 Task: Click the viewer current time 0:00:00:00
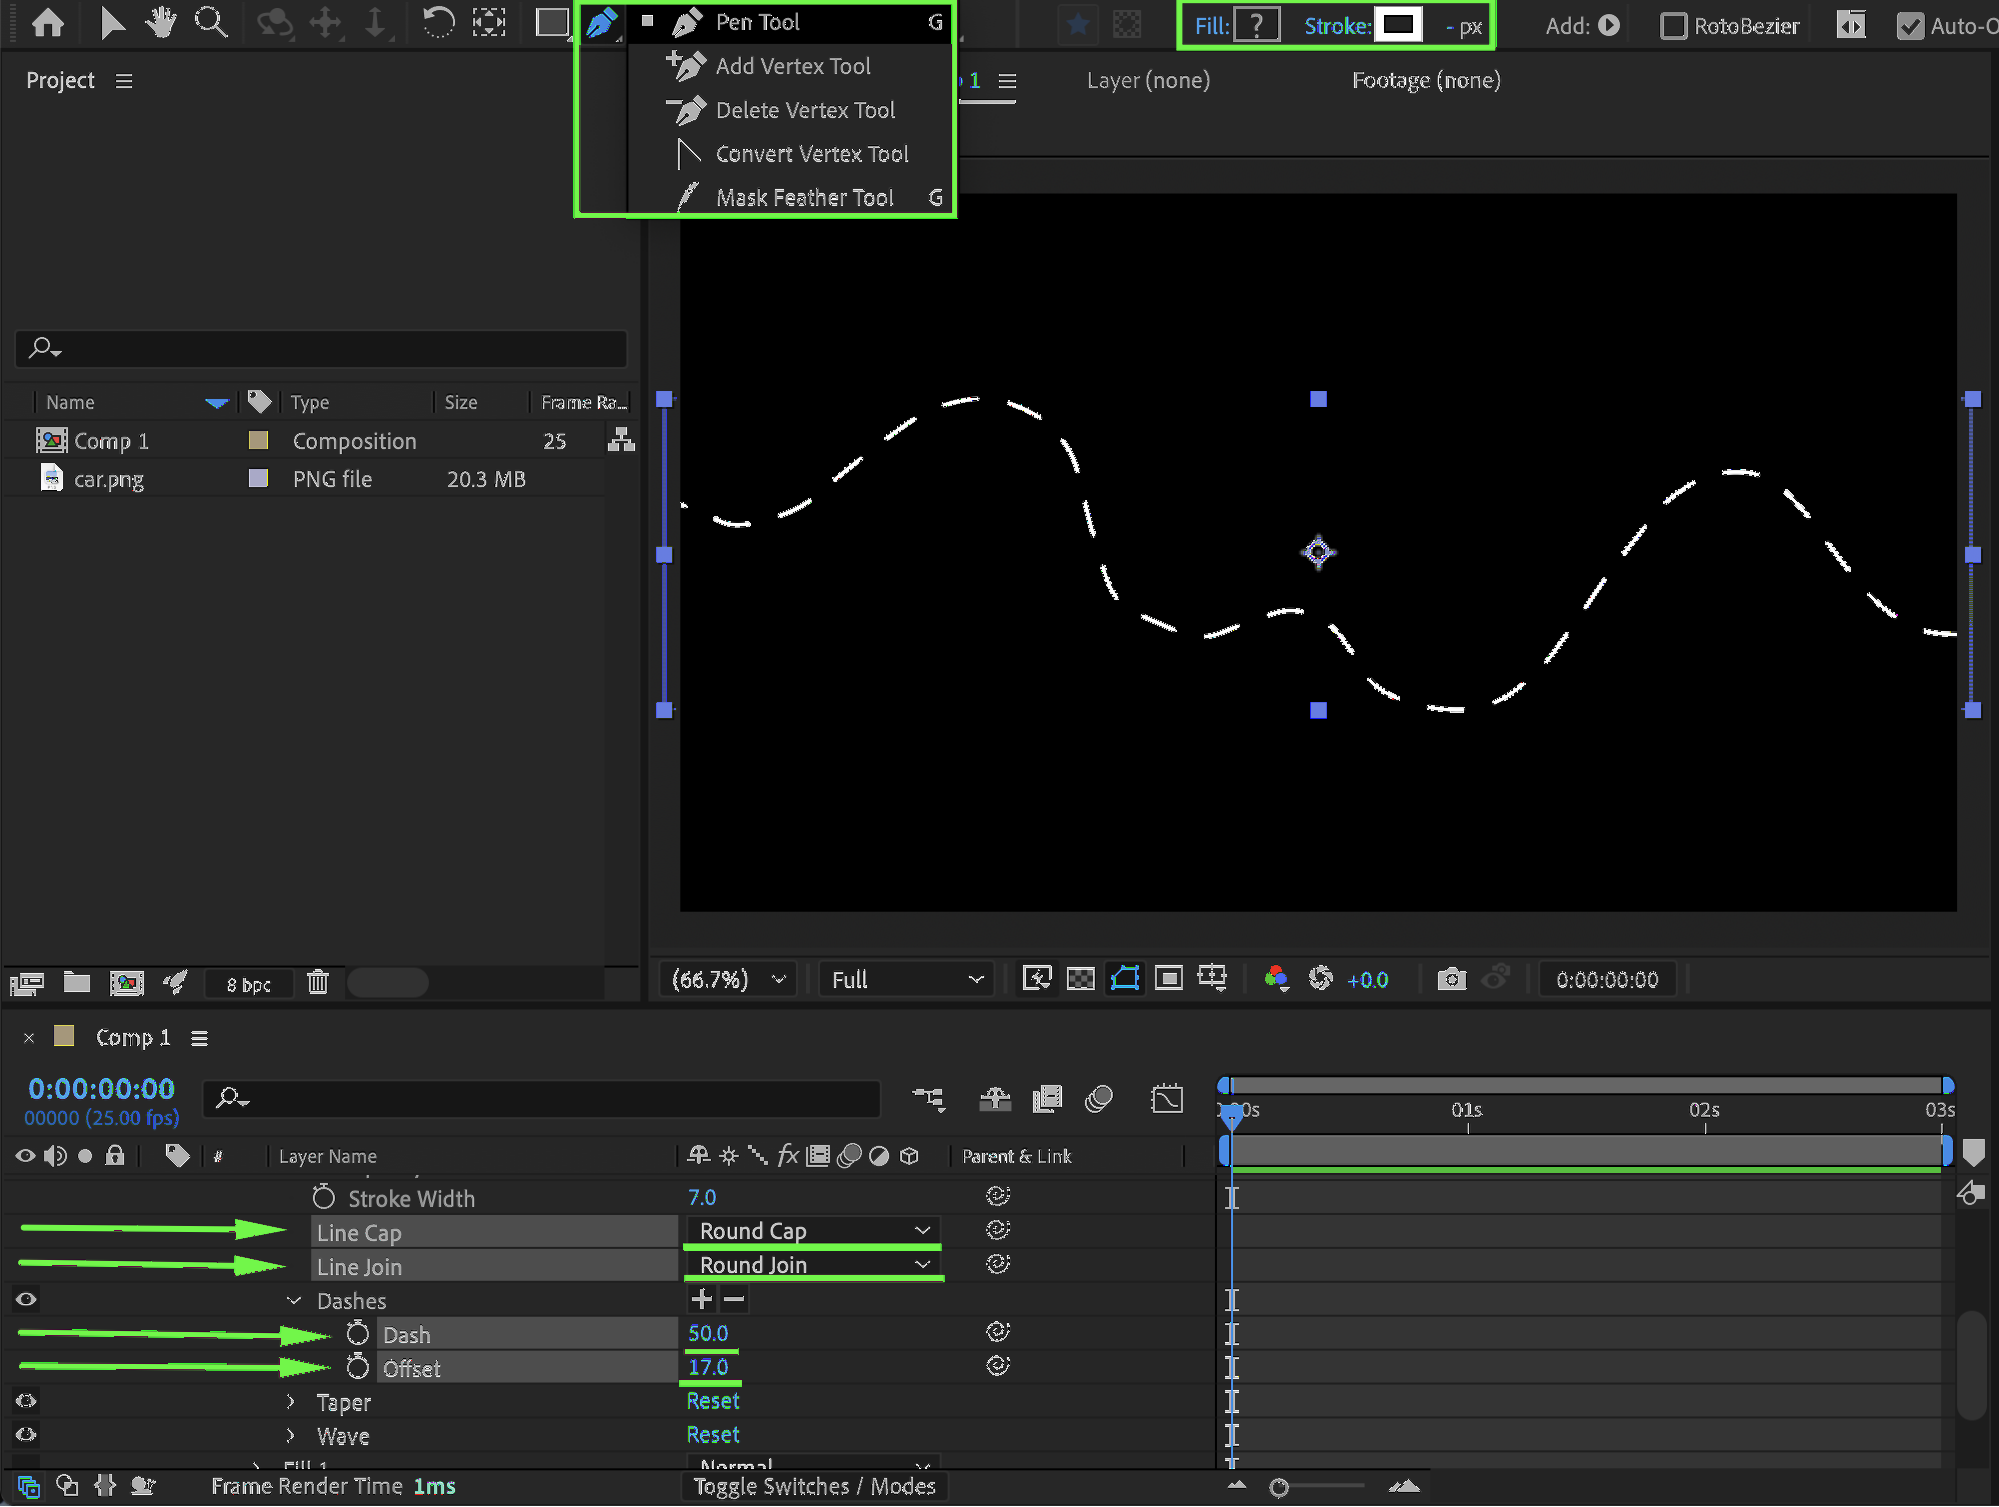1607,980
